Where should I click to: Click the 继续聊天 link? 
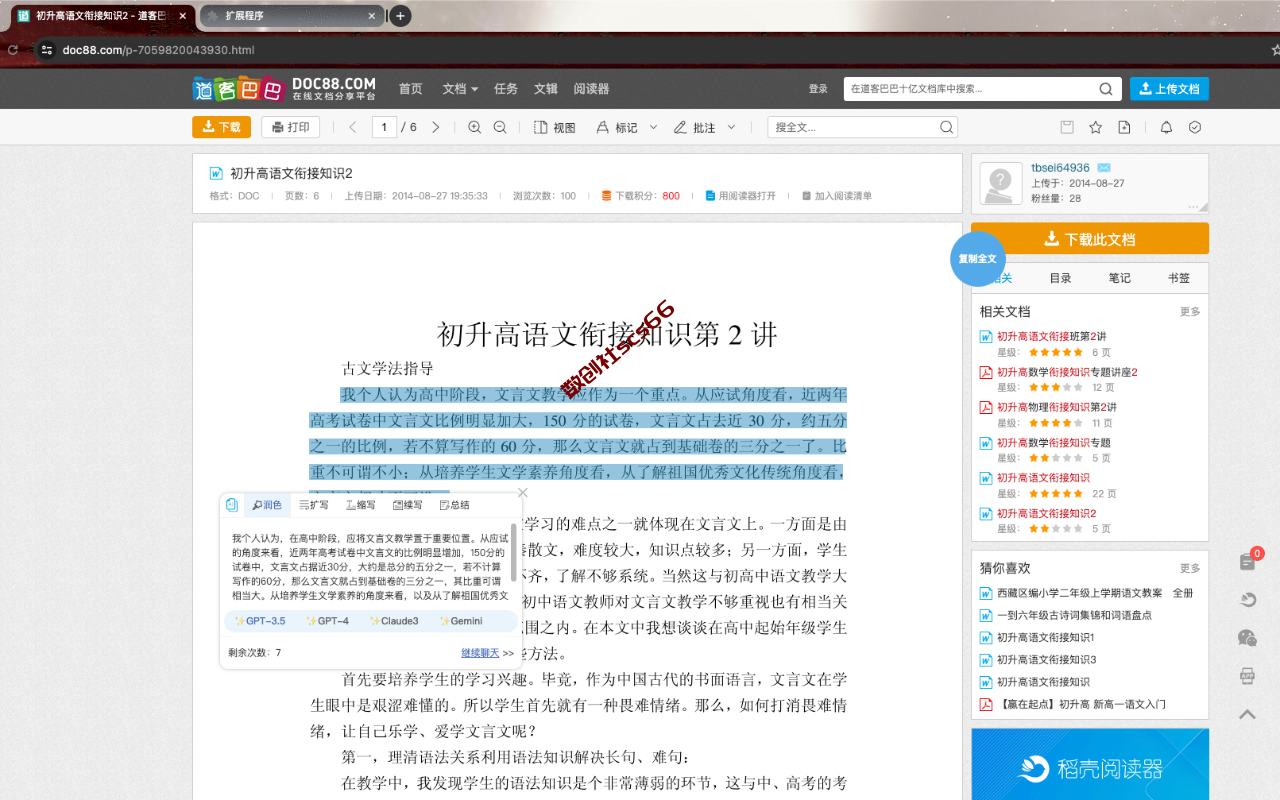tap(480, 653)
